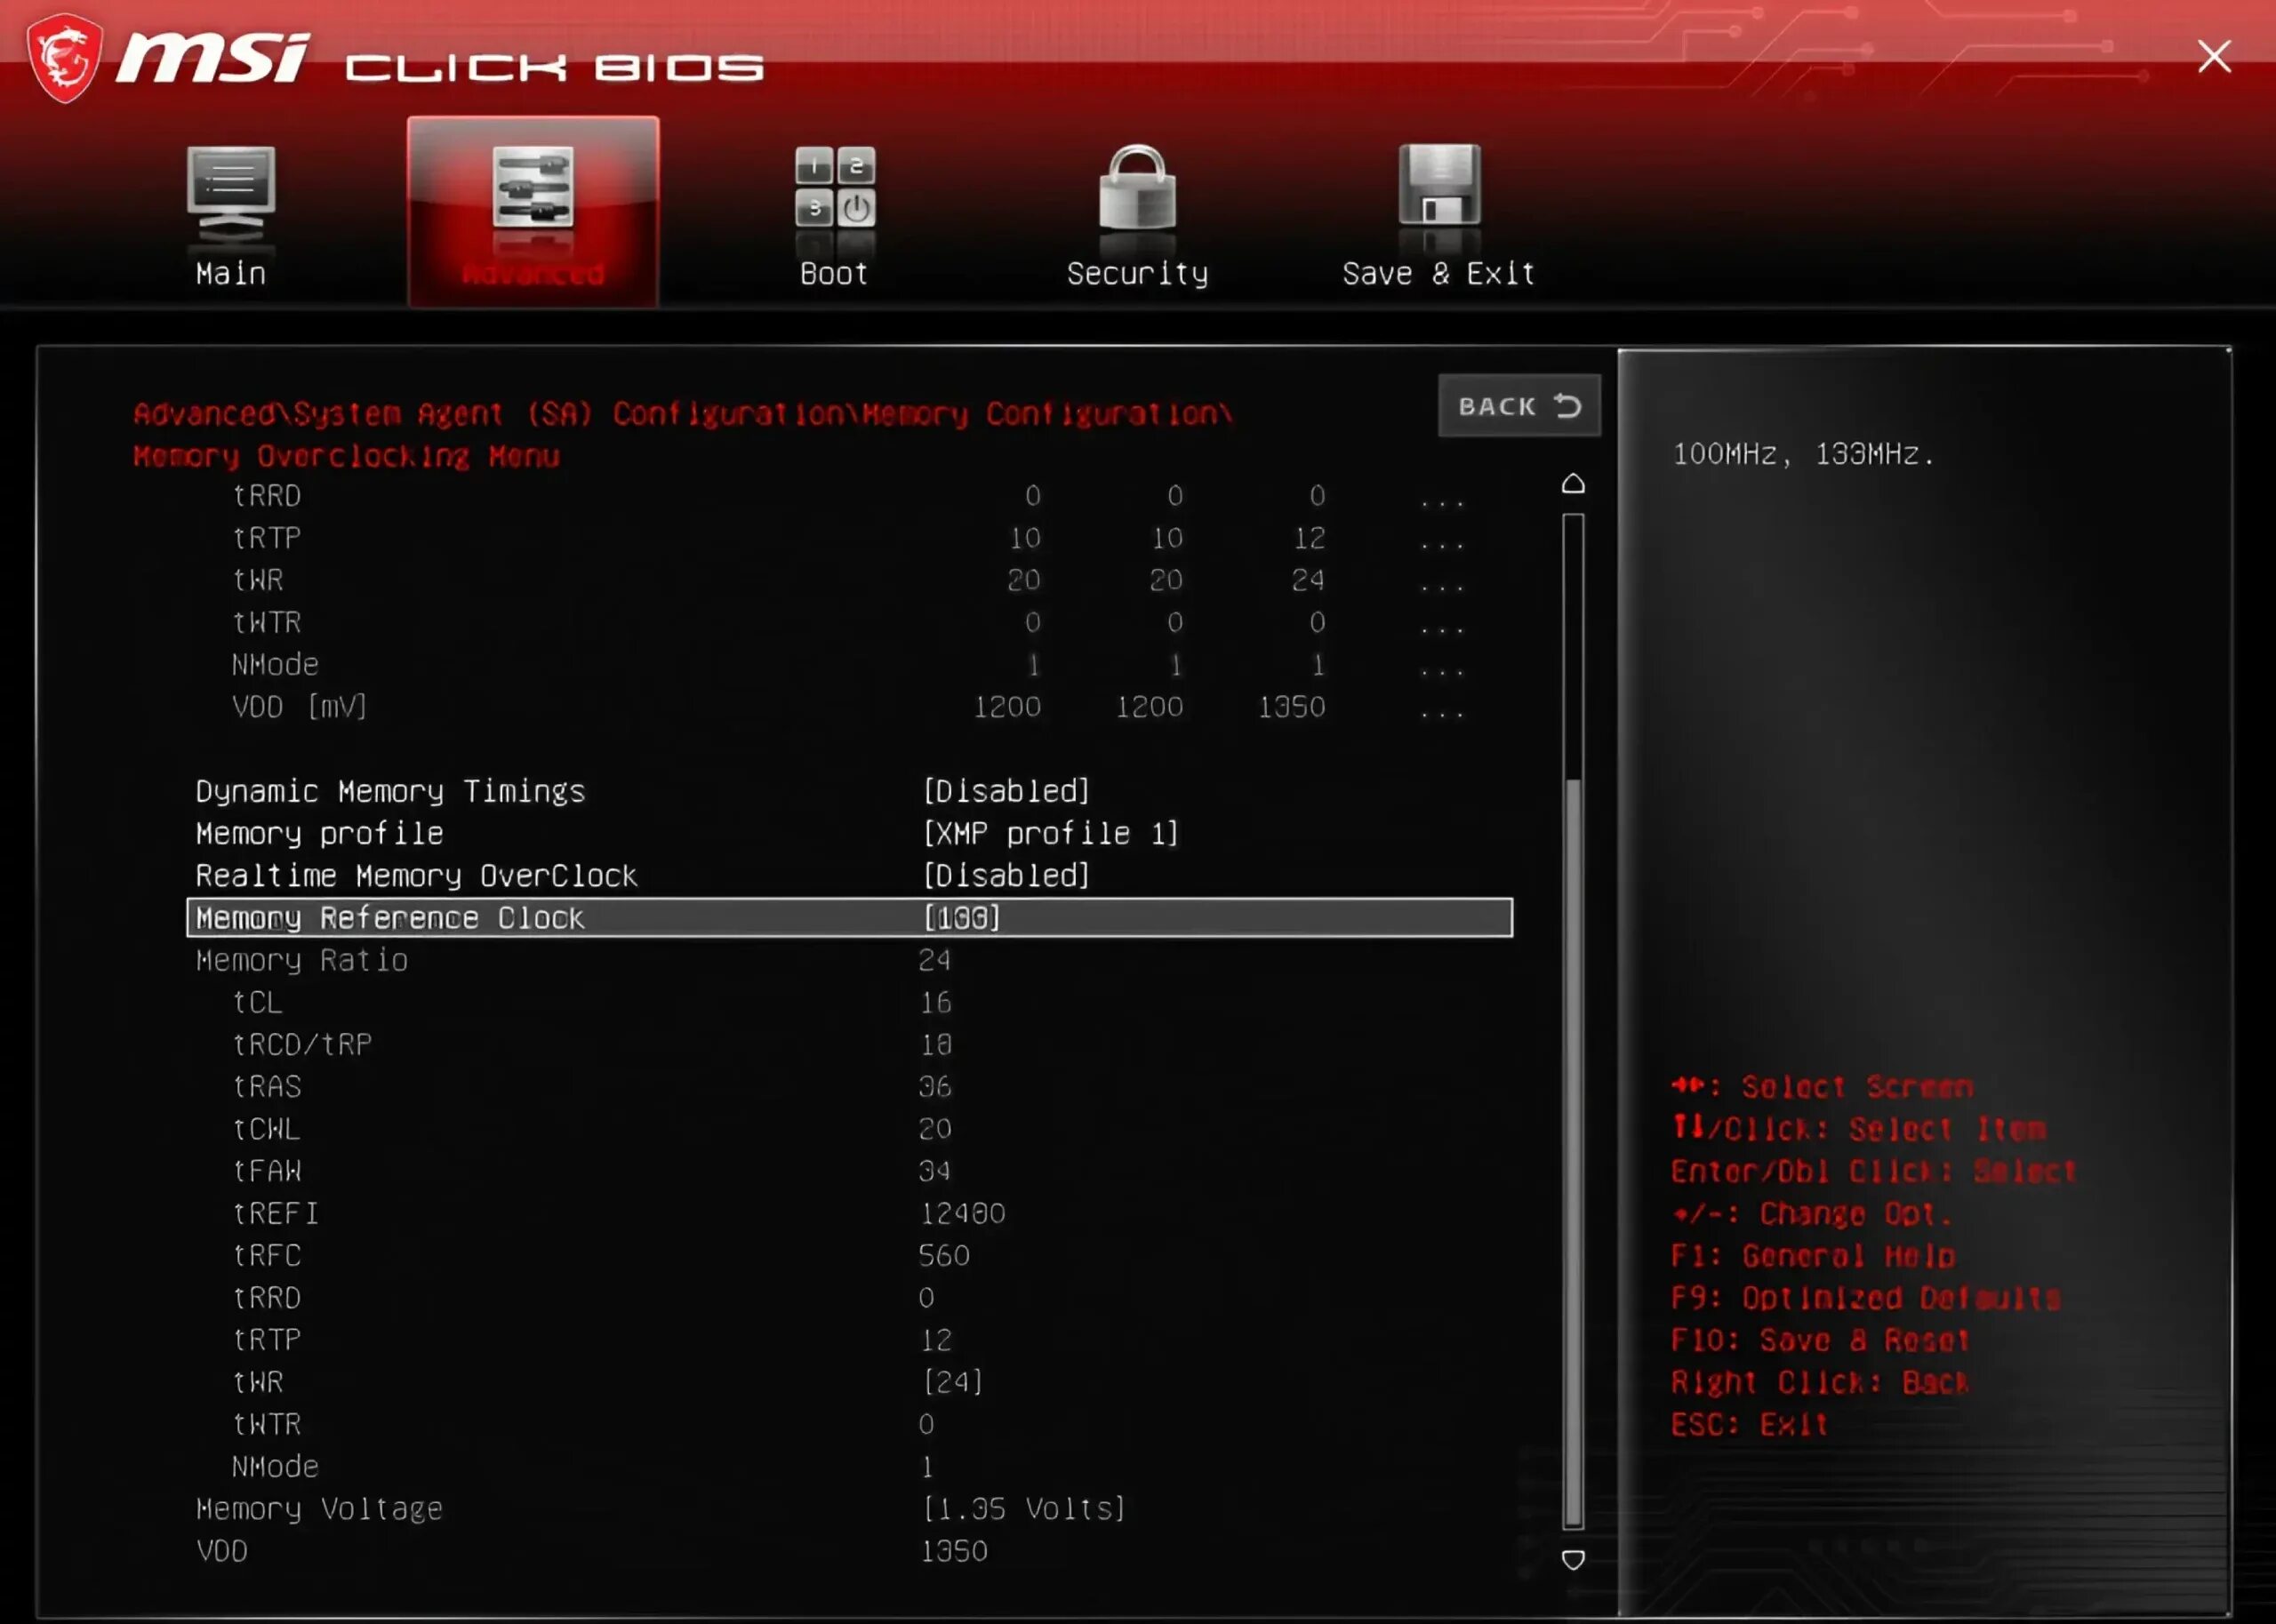
Task: Open the Main tab monitor icon
Action: click(231, 194)
